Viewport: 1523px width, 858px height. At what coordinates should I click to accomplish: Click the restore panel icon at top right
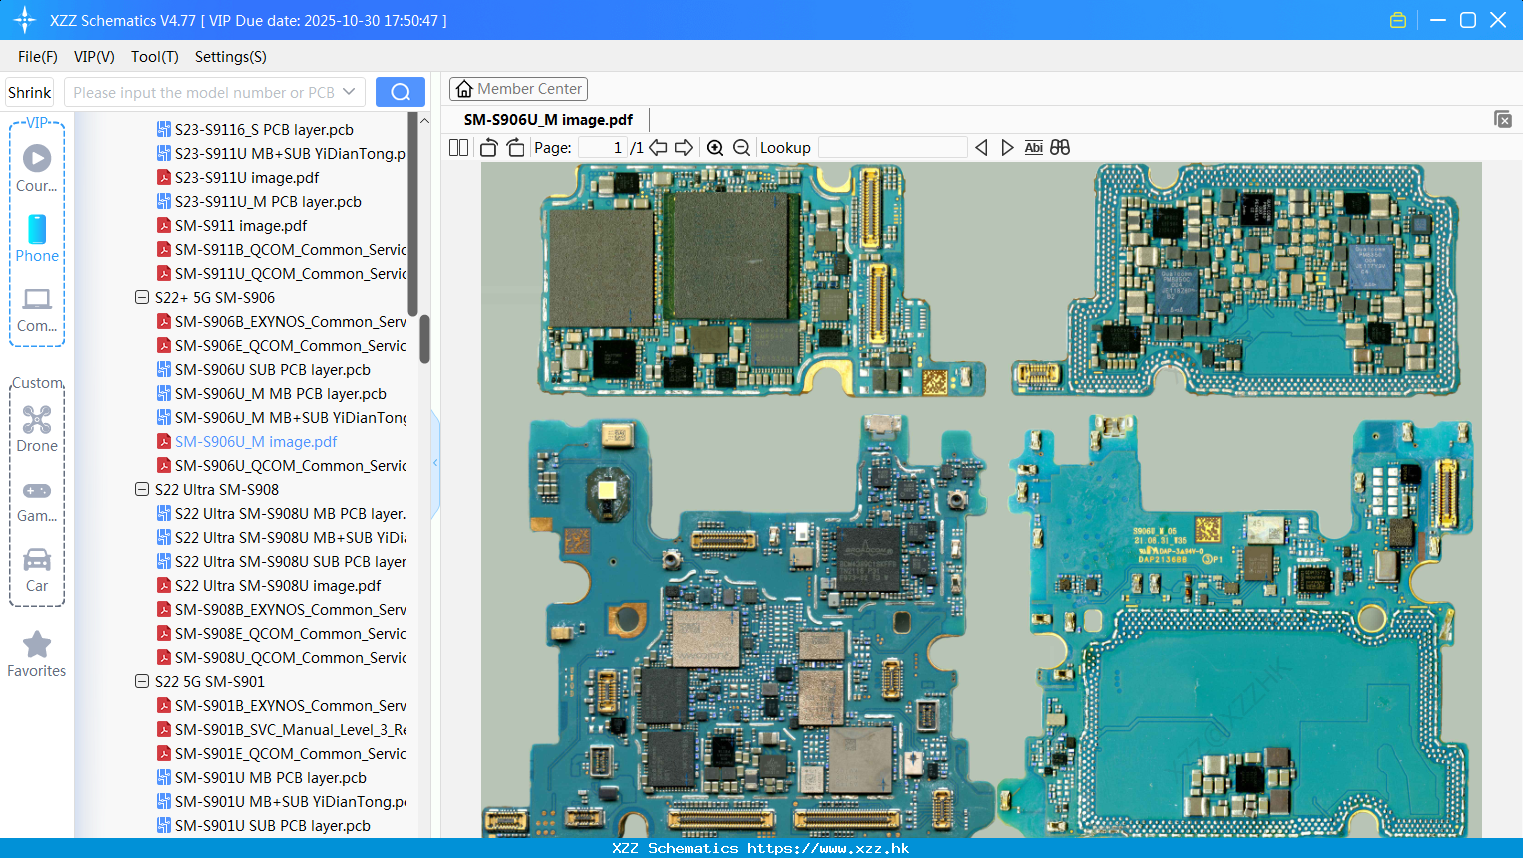[x=1502, y=119]
